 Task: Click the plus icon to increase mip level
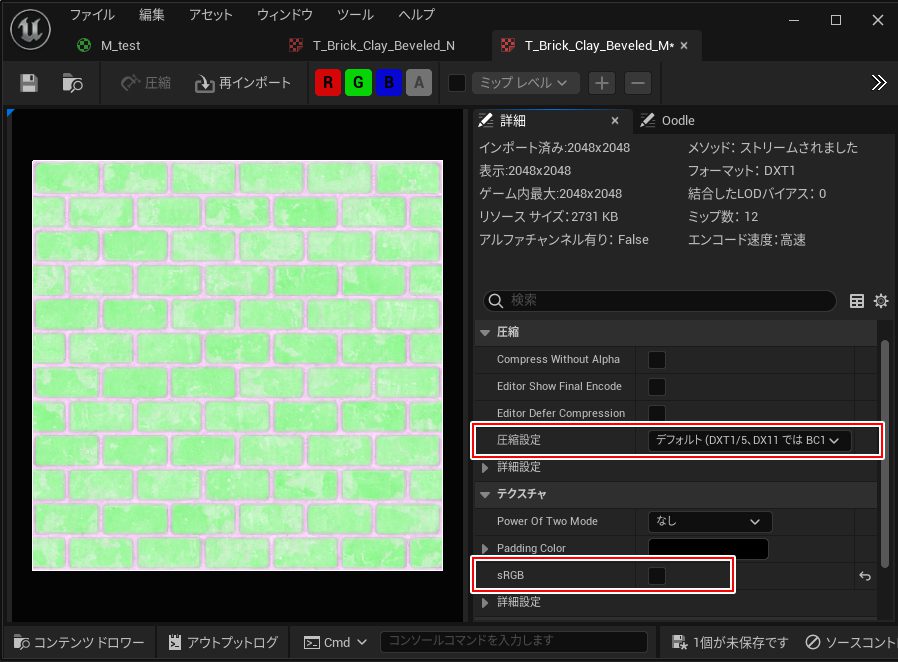click(x=601, y=83)
